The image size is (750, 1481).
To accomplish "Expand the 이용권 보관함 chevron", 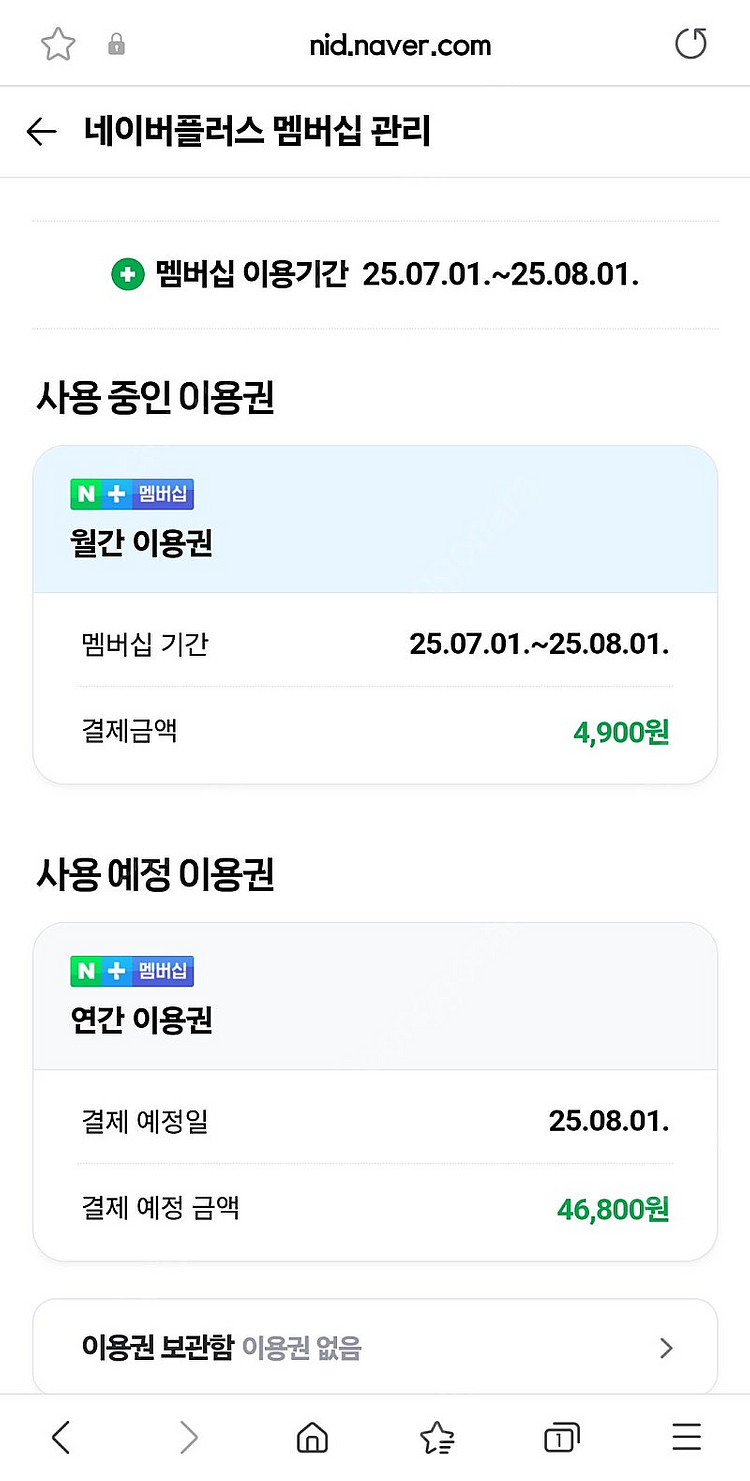I will pyautogui.click(x=667, y=1348).
